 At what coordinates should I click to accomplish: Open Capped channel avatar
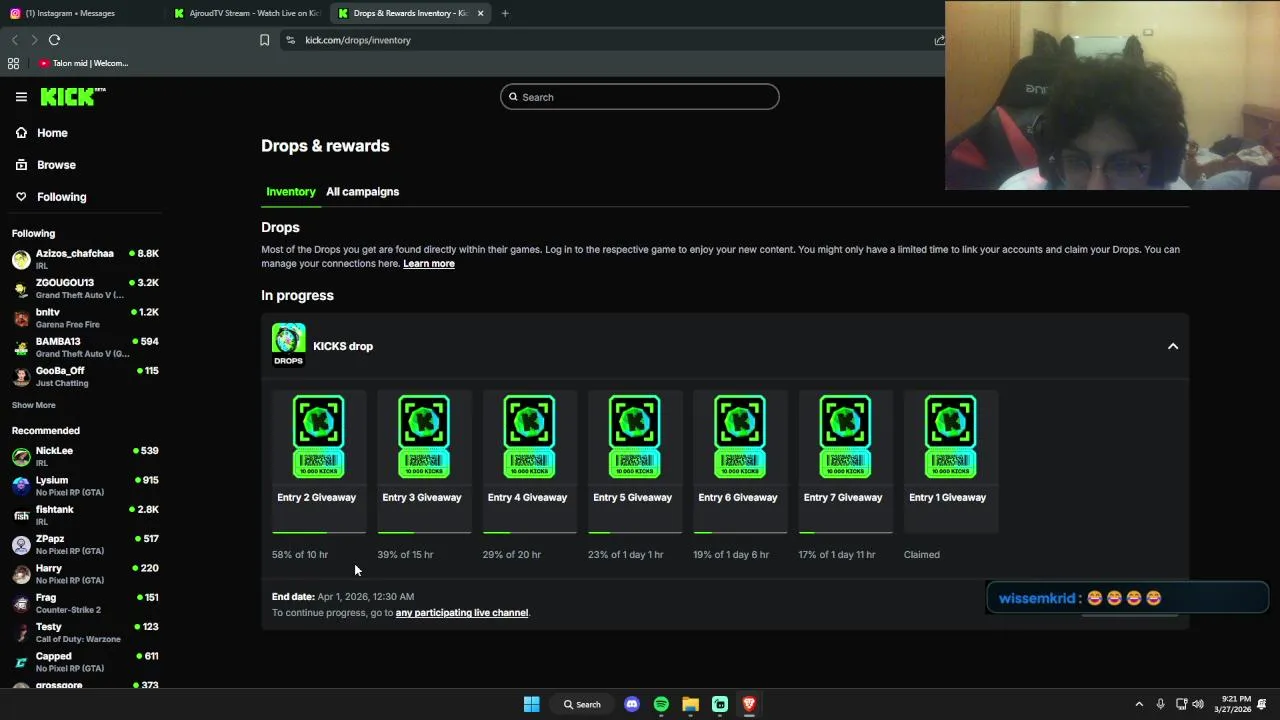click(x=21, y=662)
